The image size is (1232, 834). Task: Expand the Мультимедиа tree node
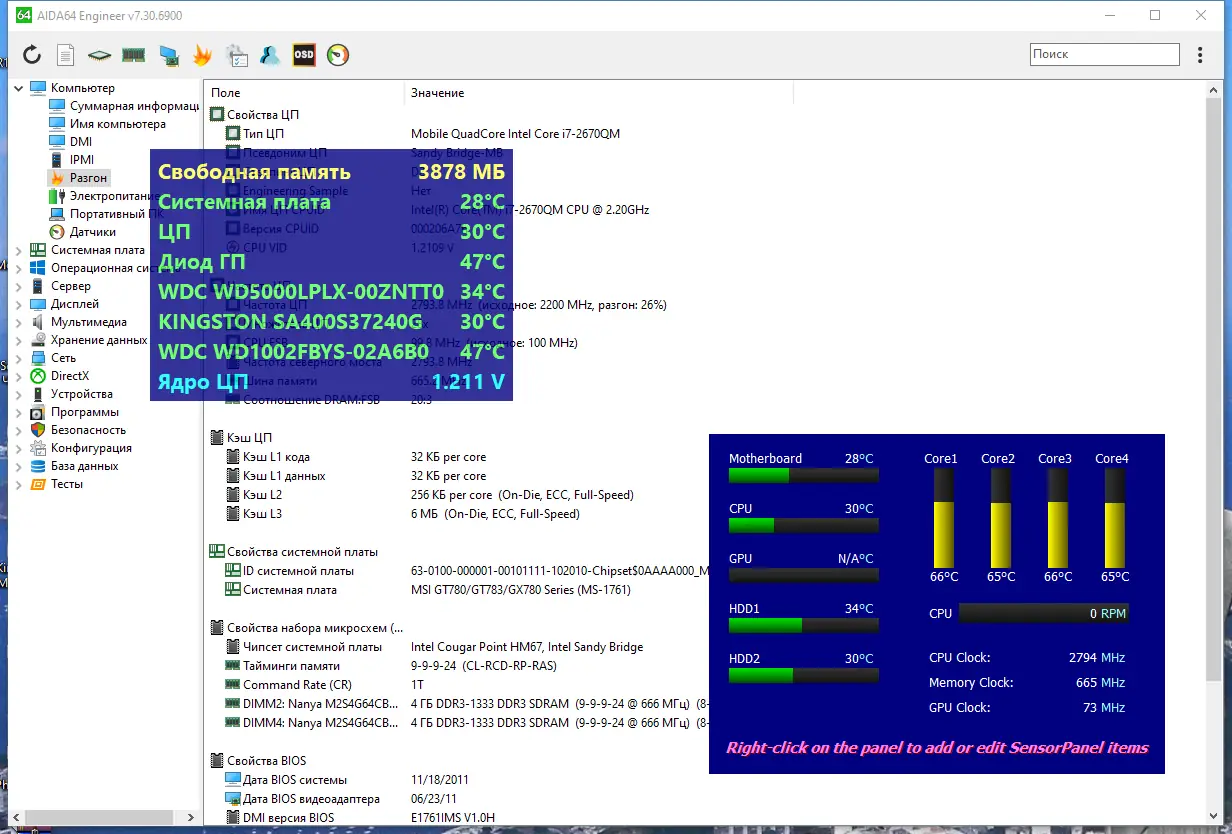(x=19, y=322)
